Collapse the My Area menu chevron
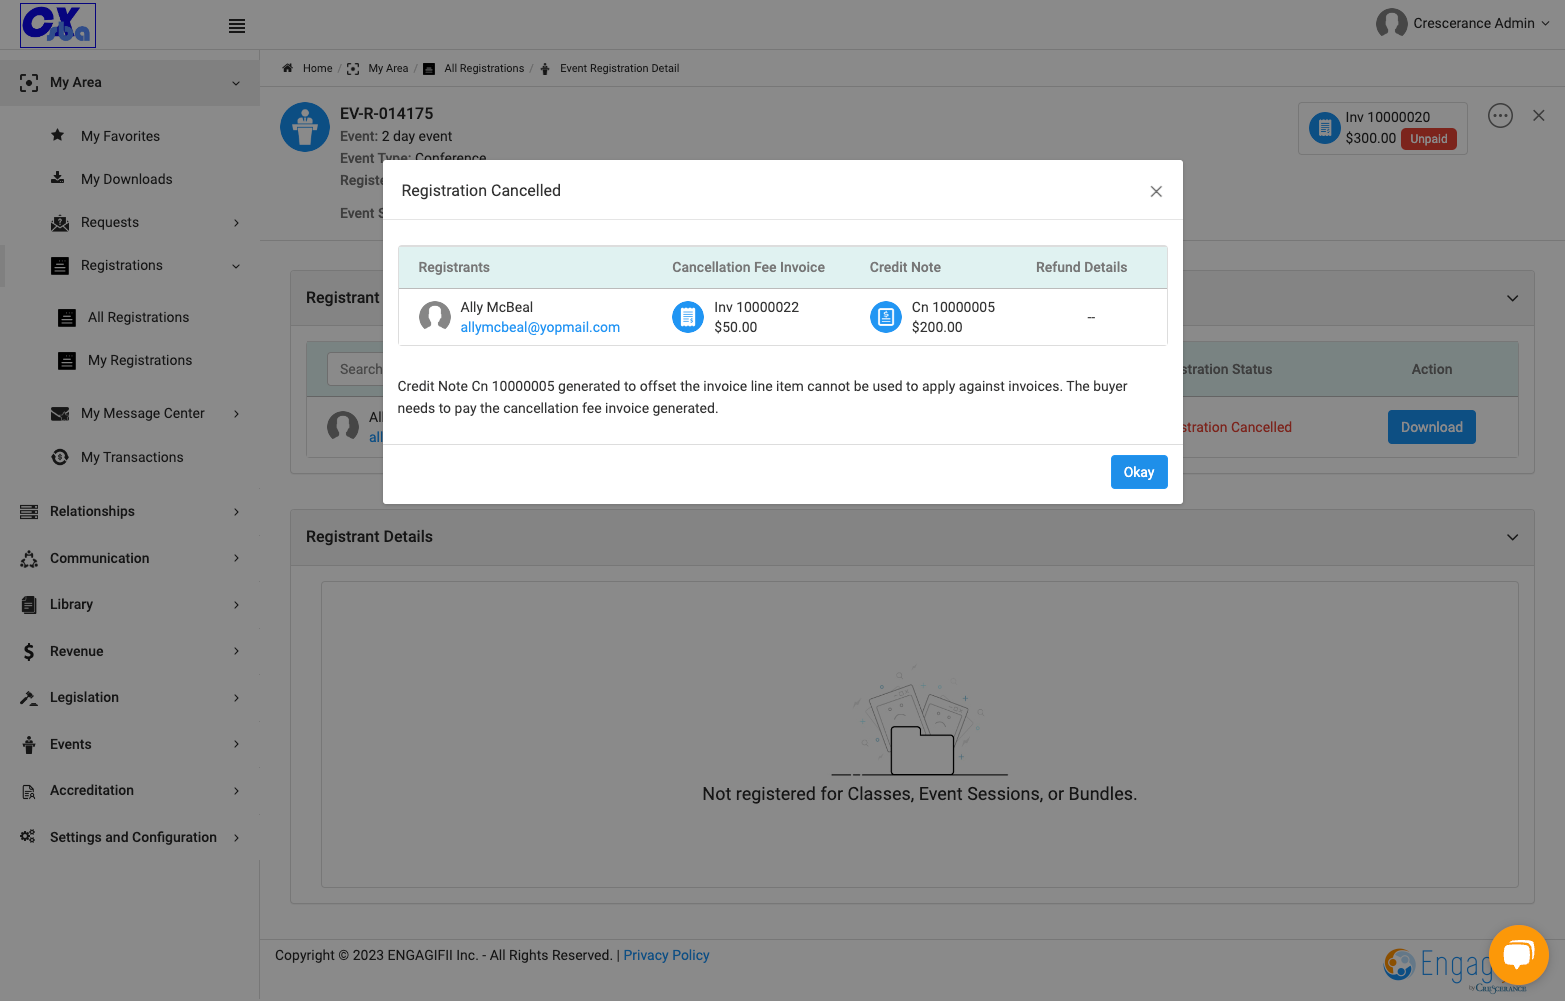Screen dimensions: 1565x1001 pos(236,83)
